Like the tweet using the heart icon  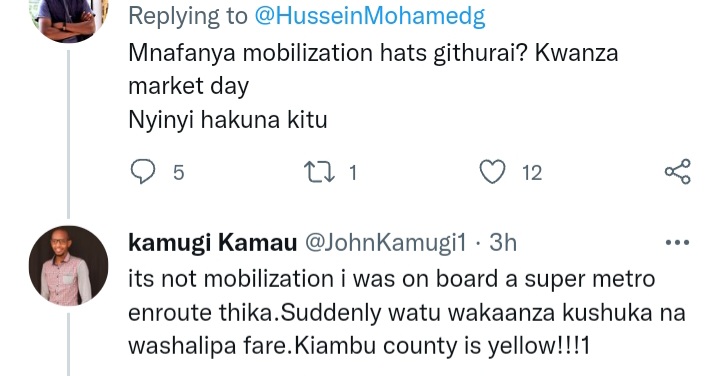tap(492, 172)
